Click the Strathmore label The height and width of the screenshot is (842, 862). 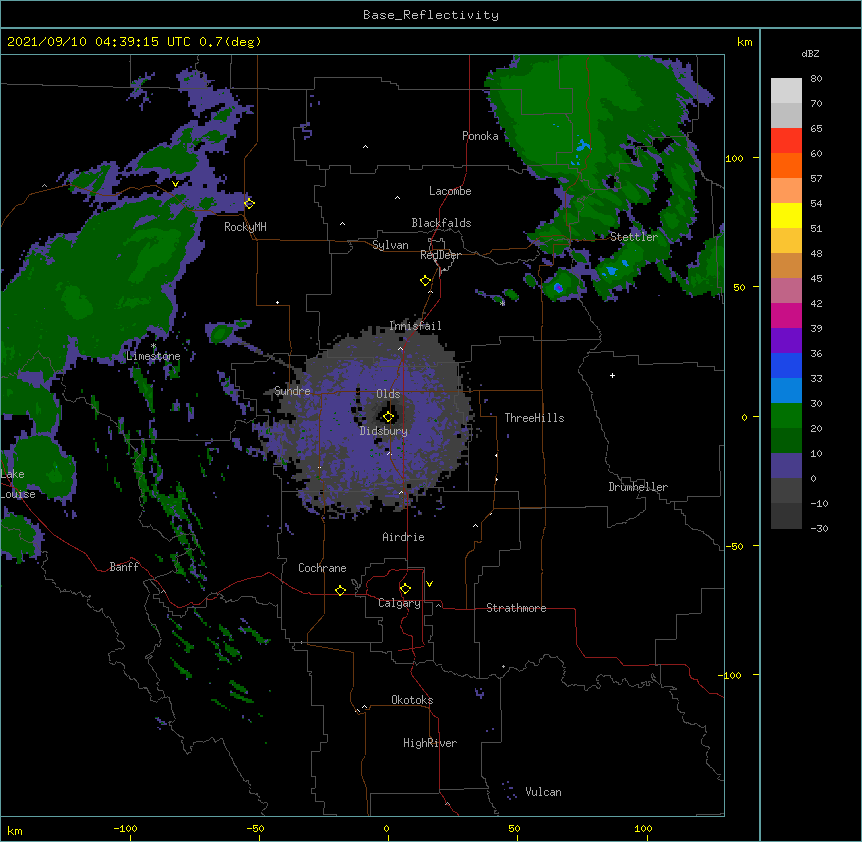(516, 608)
